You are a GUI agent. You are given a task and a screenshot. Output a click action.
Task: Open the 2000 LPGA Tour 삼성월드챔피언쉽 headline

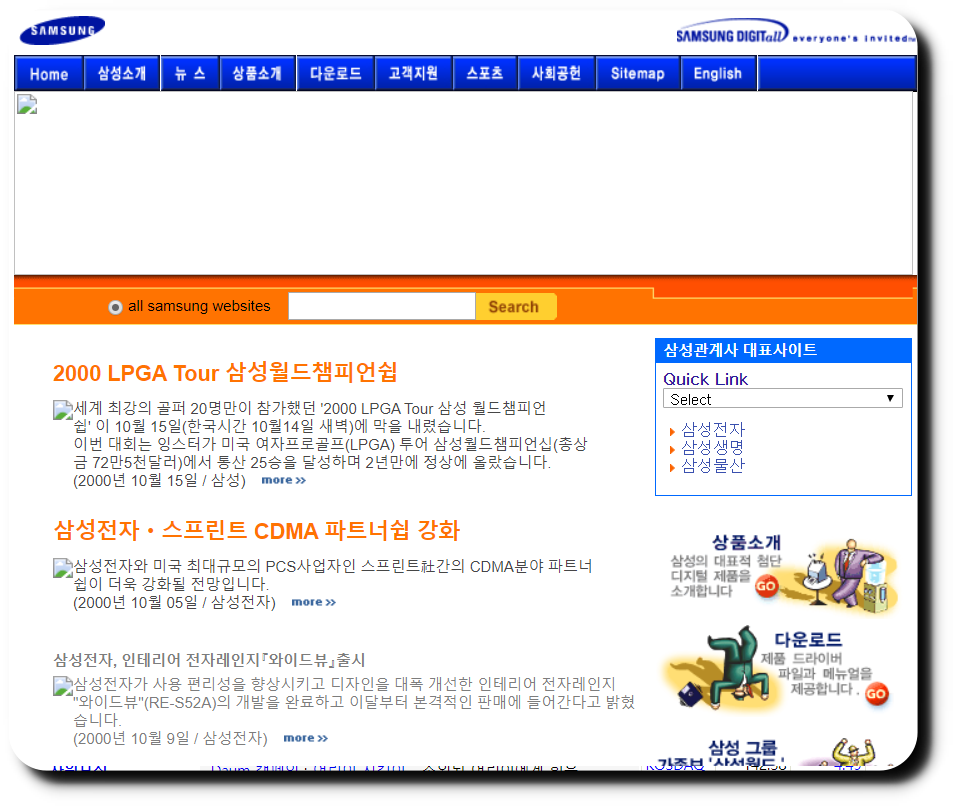(x=225, y=373)
